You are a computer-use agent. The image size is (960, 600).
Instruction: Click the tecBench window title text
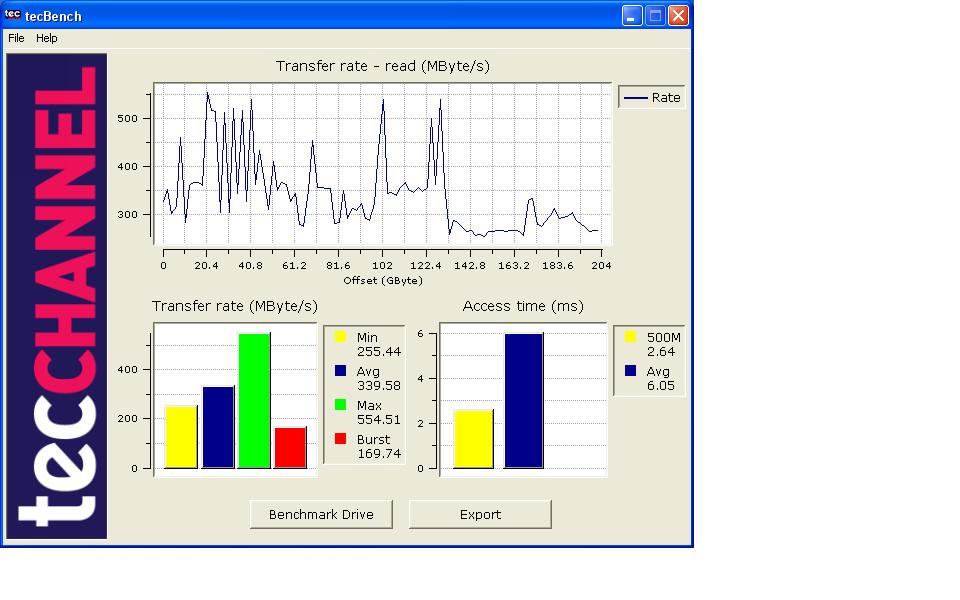[53, 16]
